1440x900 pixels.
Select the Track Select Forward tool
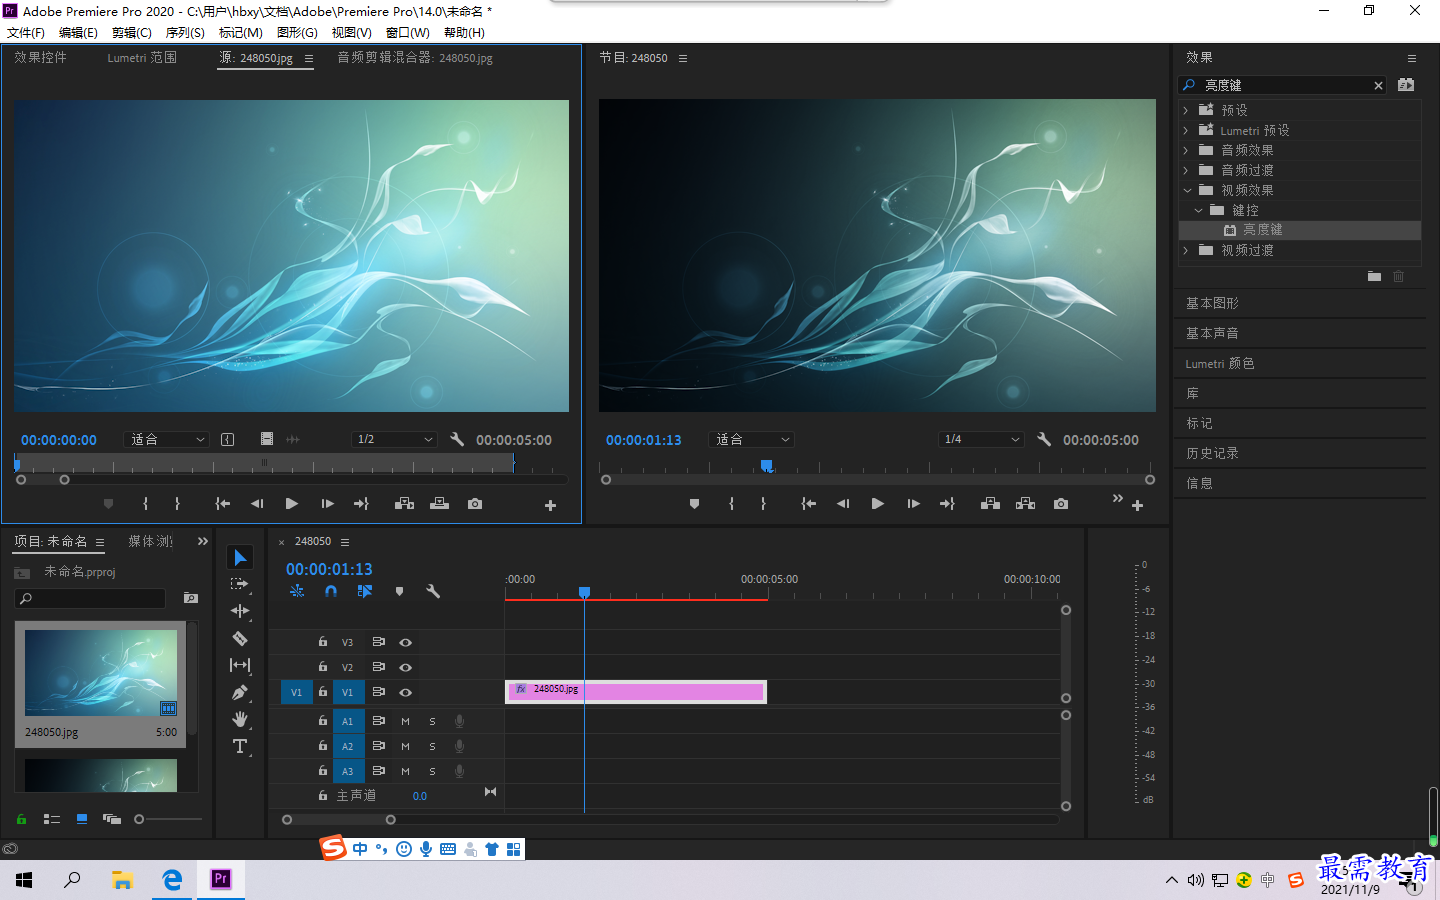tap(240, 584)
